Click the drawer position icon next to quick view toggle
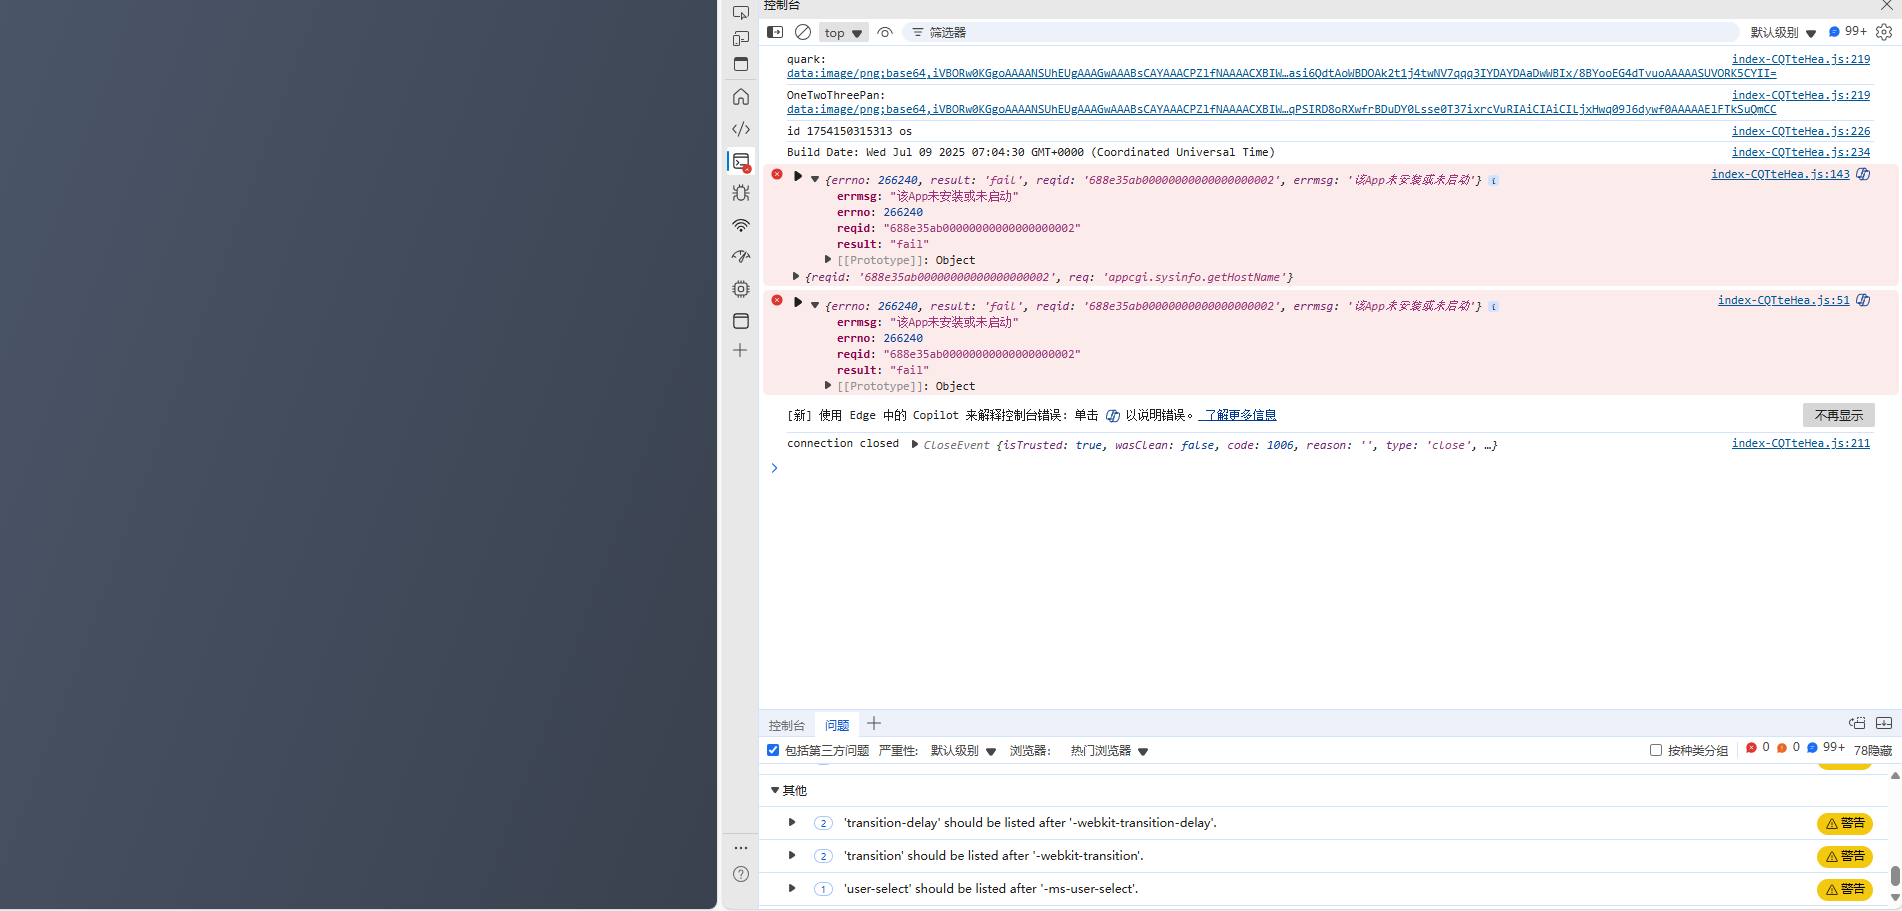The width and height of the screenshot is (1902, 911). 1857,723
